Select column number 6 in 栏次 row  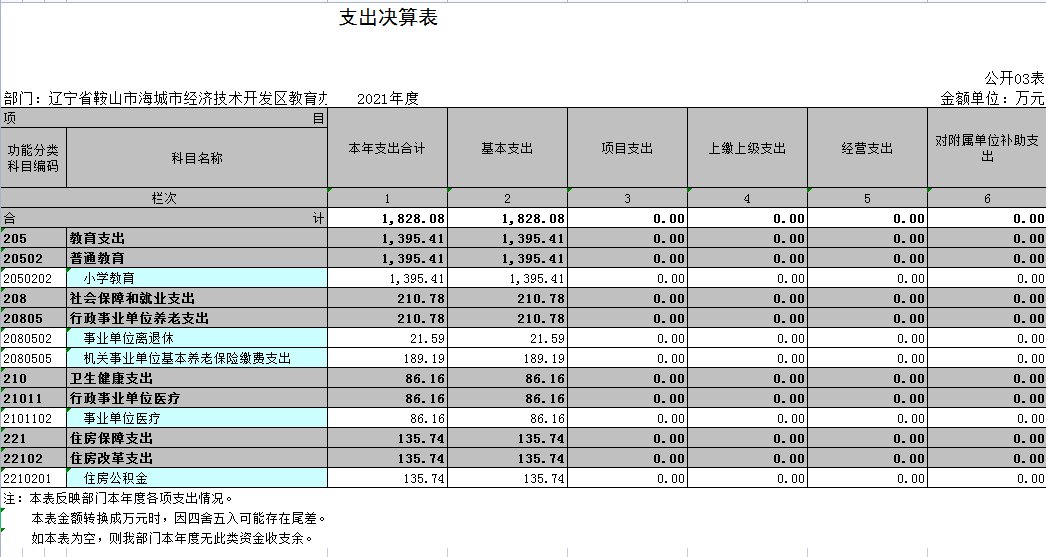[987, 198]
